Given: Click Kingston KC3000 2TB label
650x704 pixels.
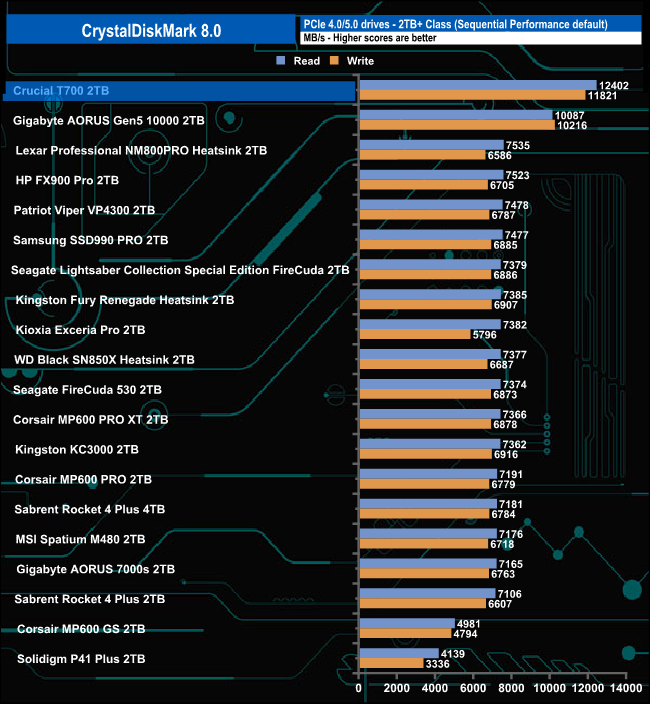Looking at the screenshot, I should [x=77, y=449].
